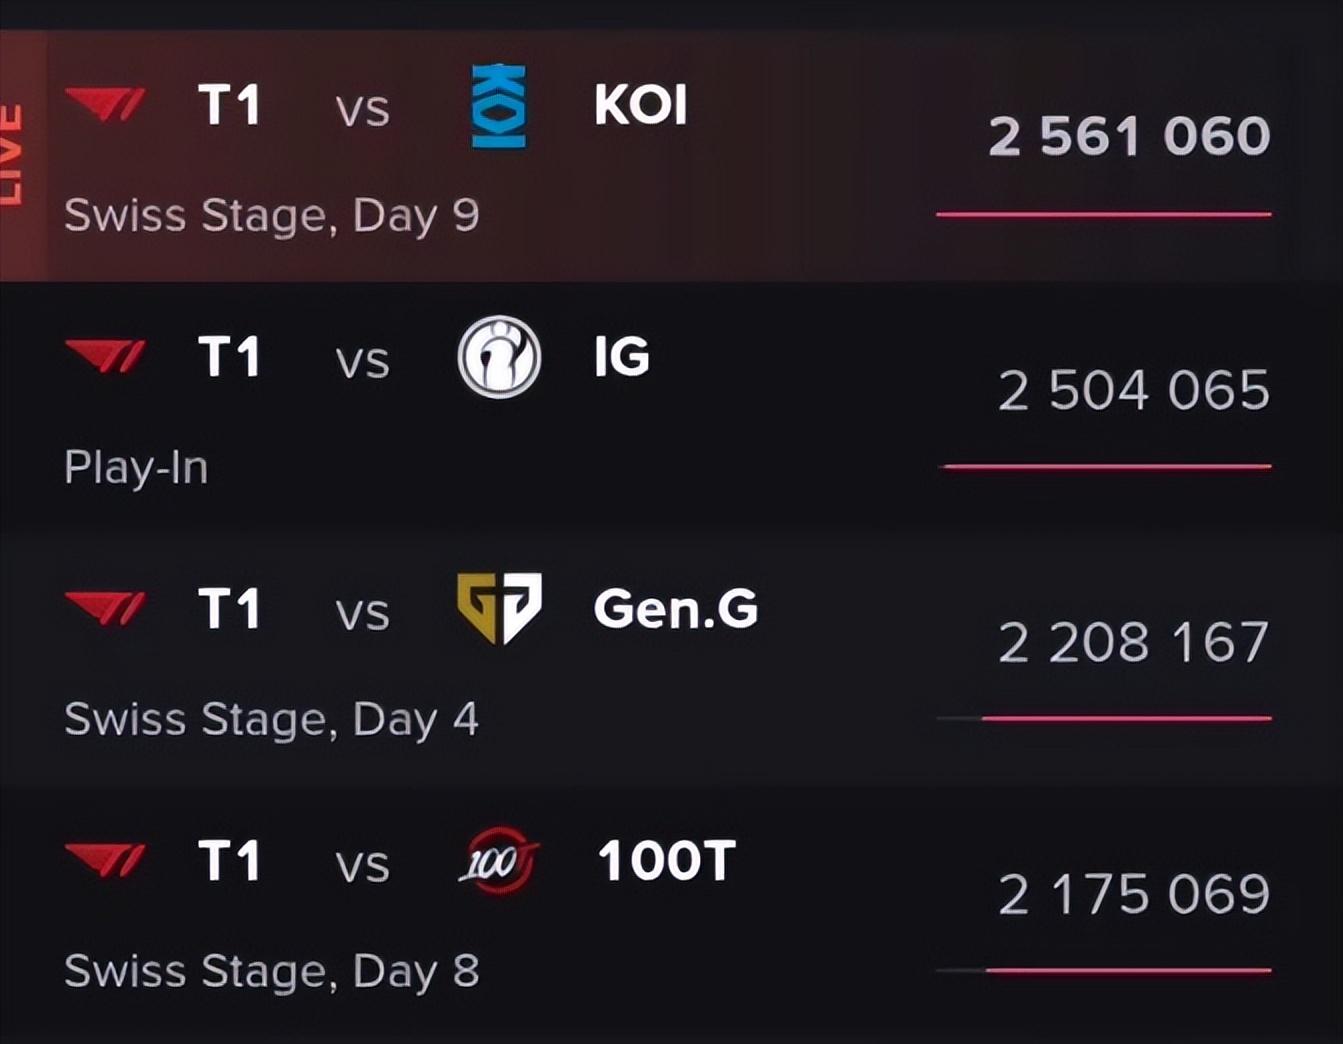1343x1044 pixels.
Task: Open the IG team name link
Action: pyautogui.click(x=621, y=357)
